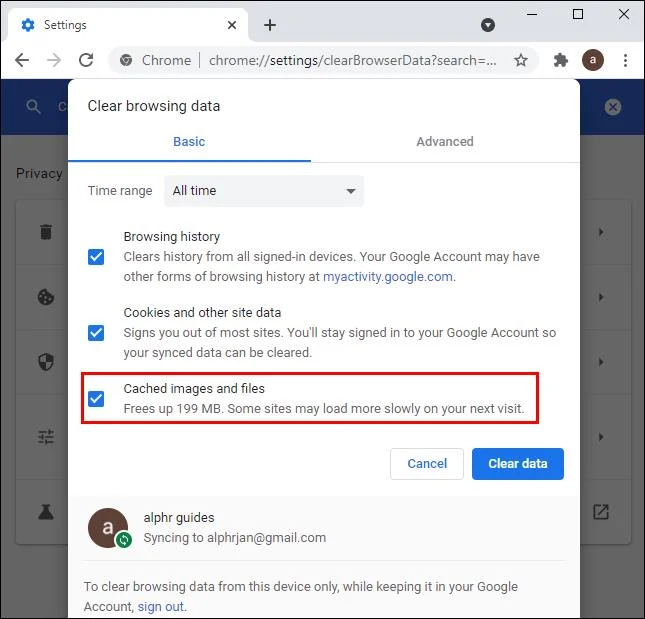
Task: Maximize the Chrome window
Action: click(578, 14)
